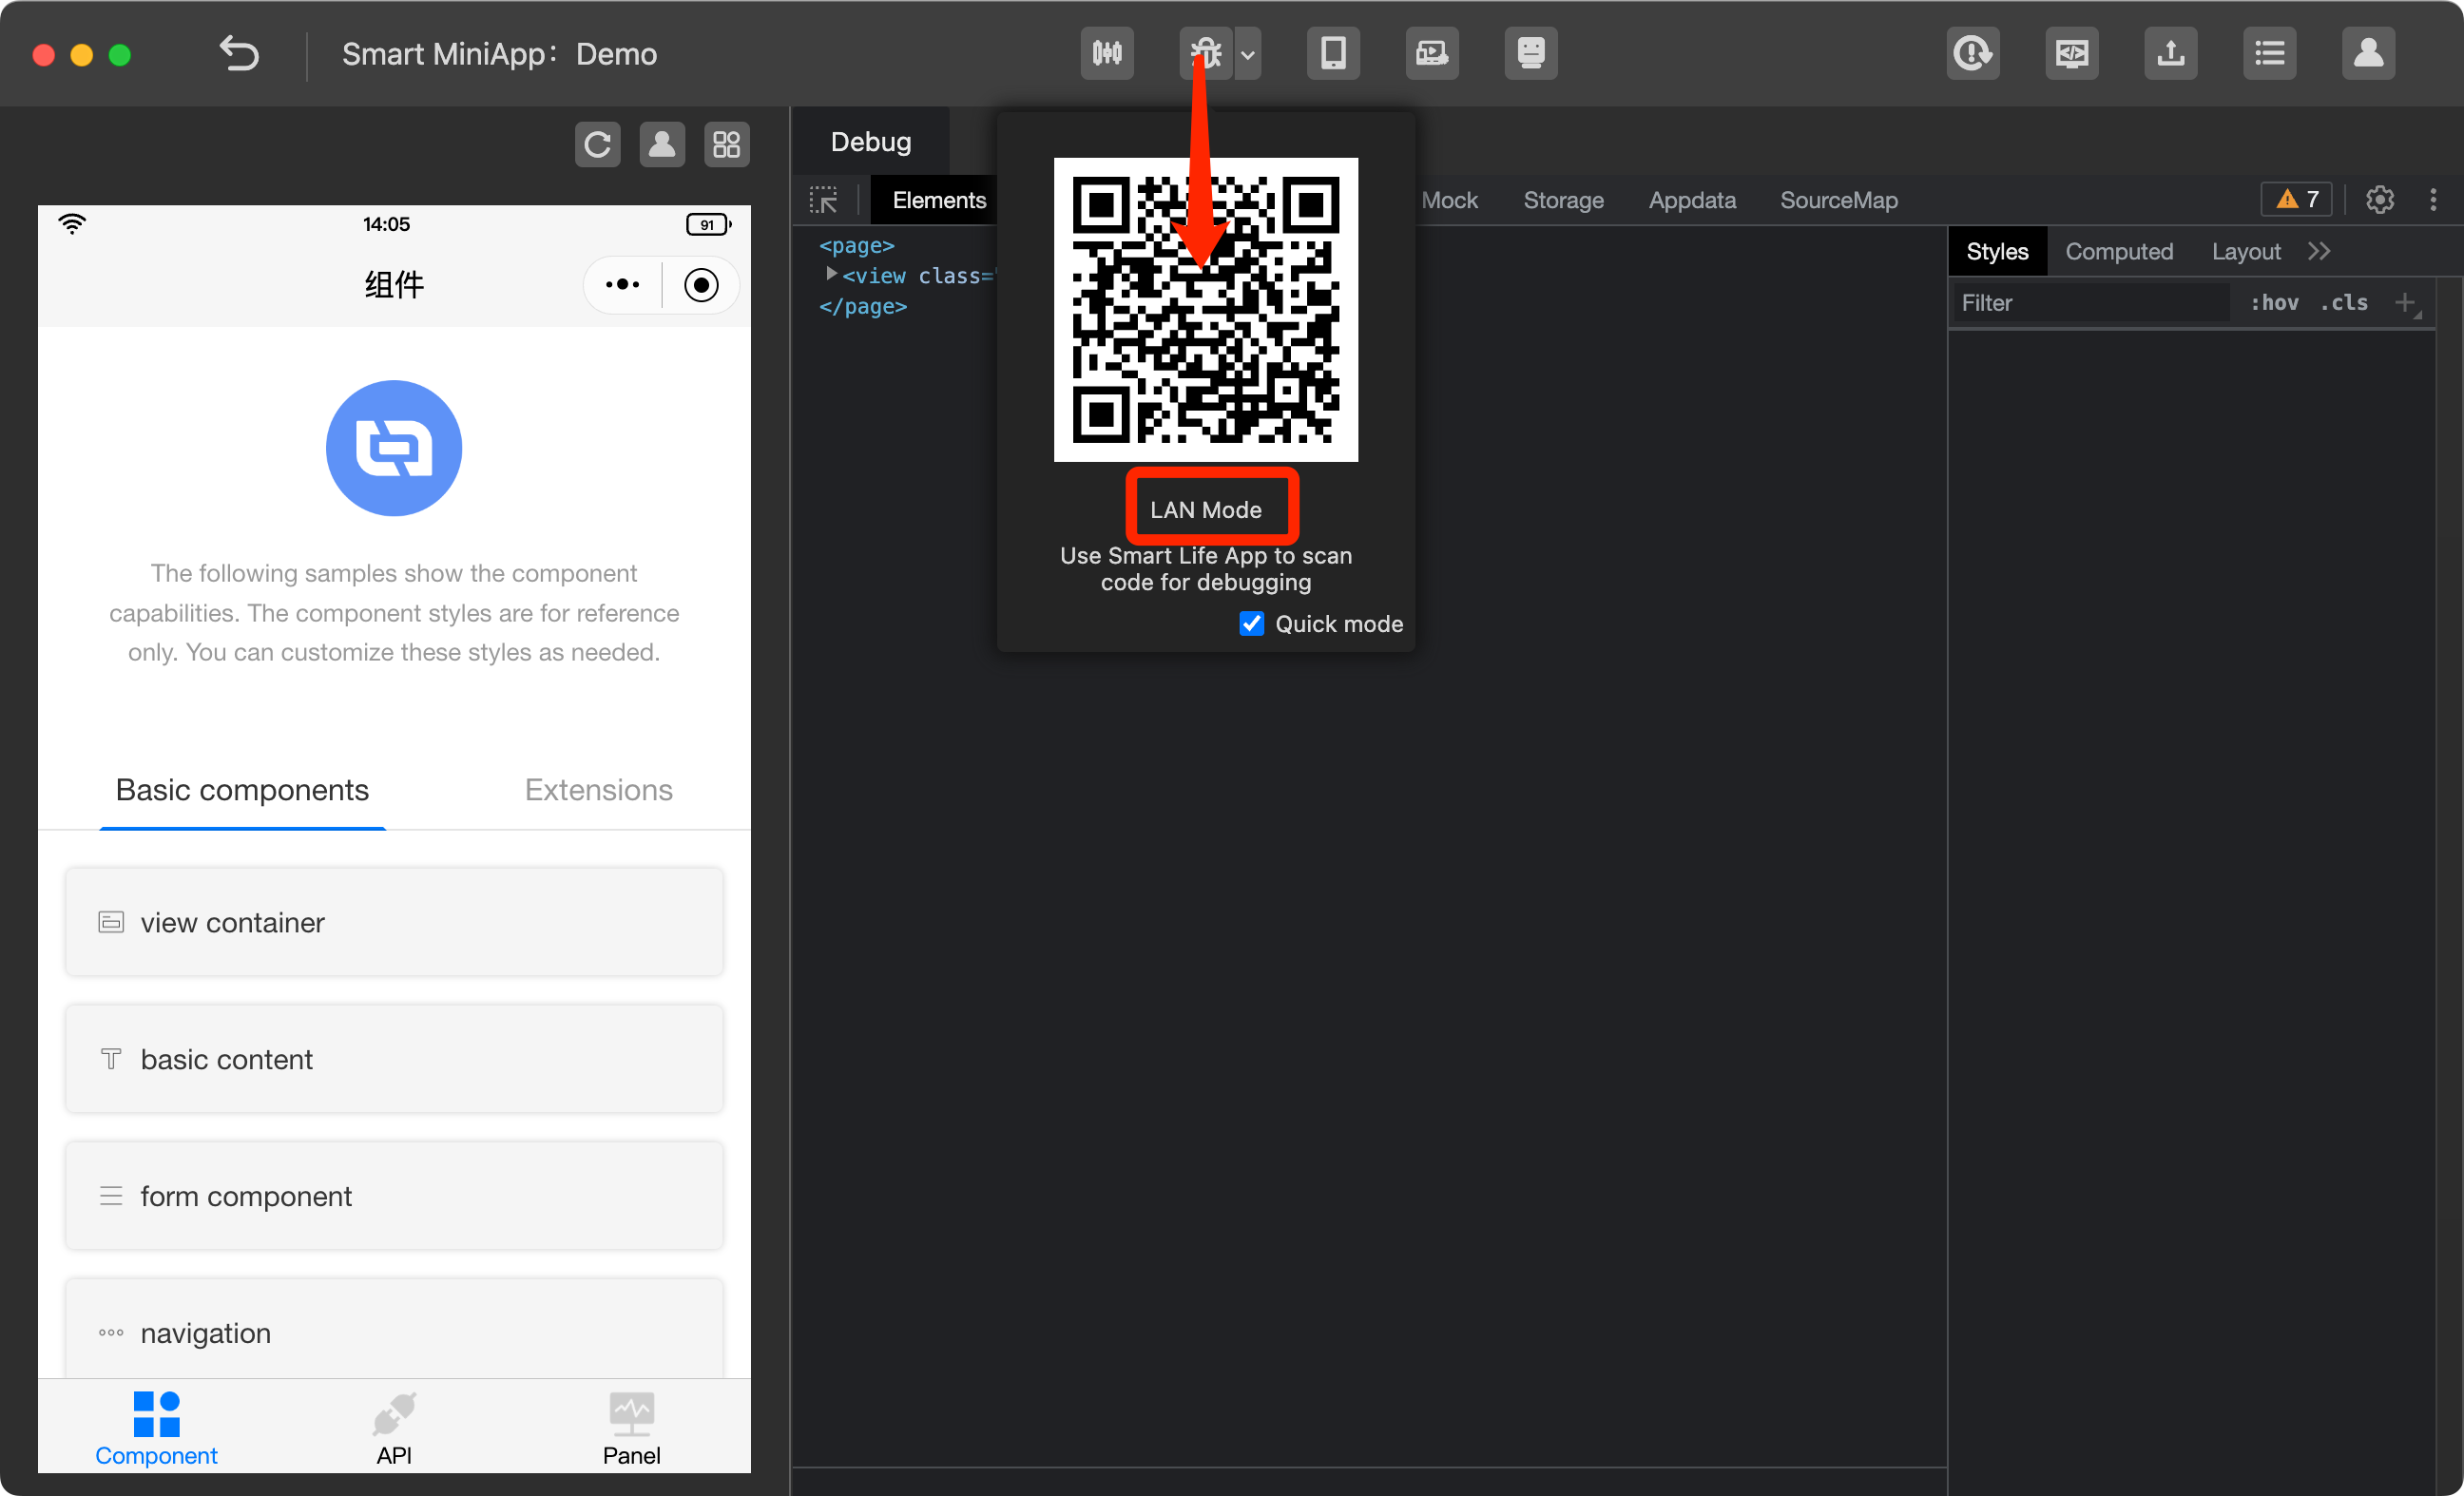Select the opening page tag
2464x1496 pixels.
tap(857, 246)
